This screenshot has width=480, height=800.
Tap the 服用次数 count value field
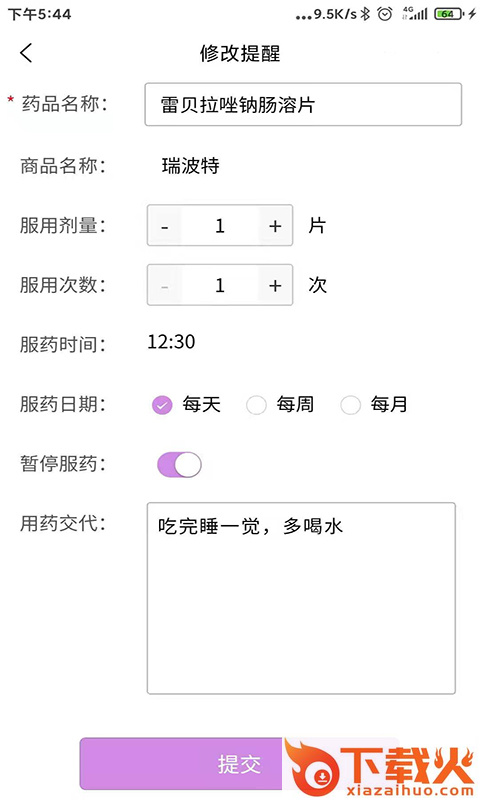pos(220,285)
